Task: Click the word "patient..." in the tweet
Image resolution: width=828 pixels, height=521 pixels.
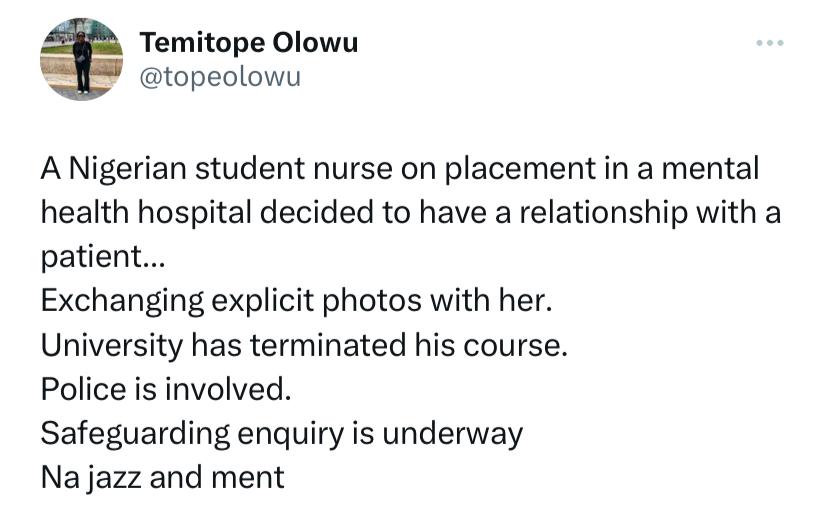Action: point(103,257)
